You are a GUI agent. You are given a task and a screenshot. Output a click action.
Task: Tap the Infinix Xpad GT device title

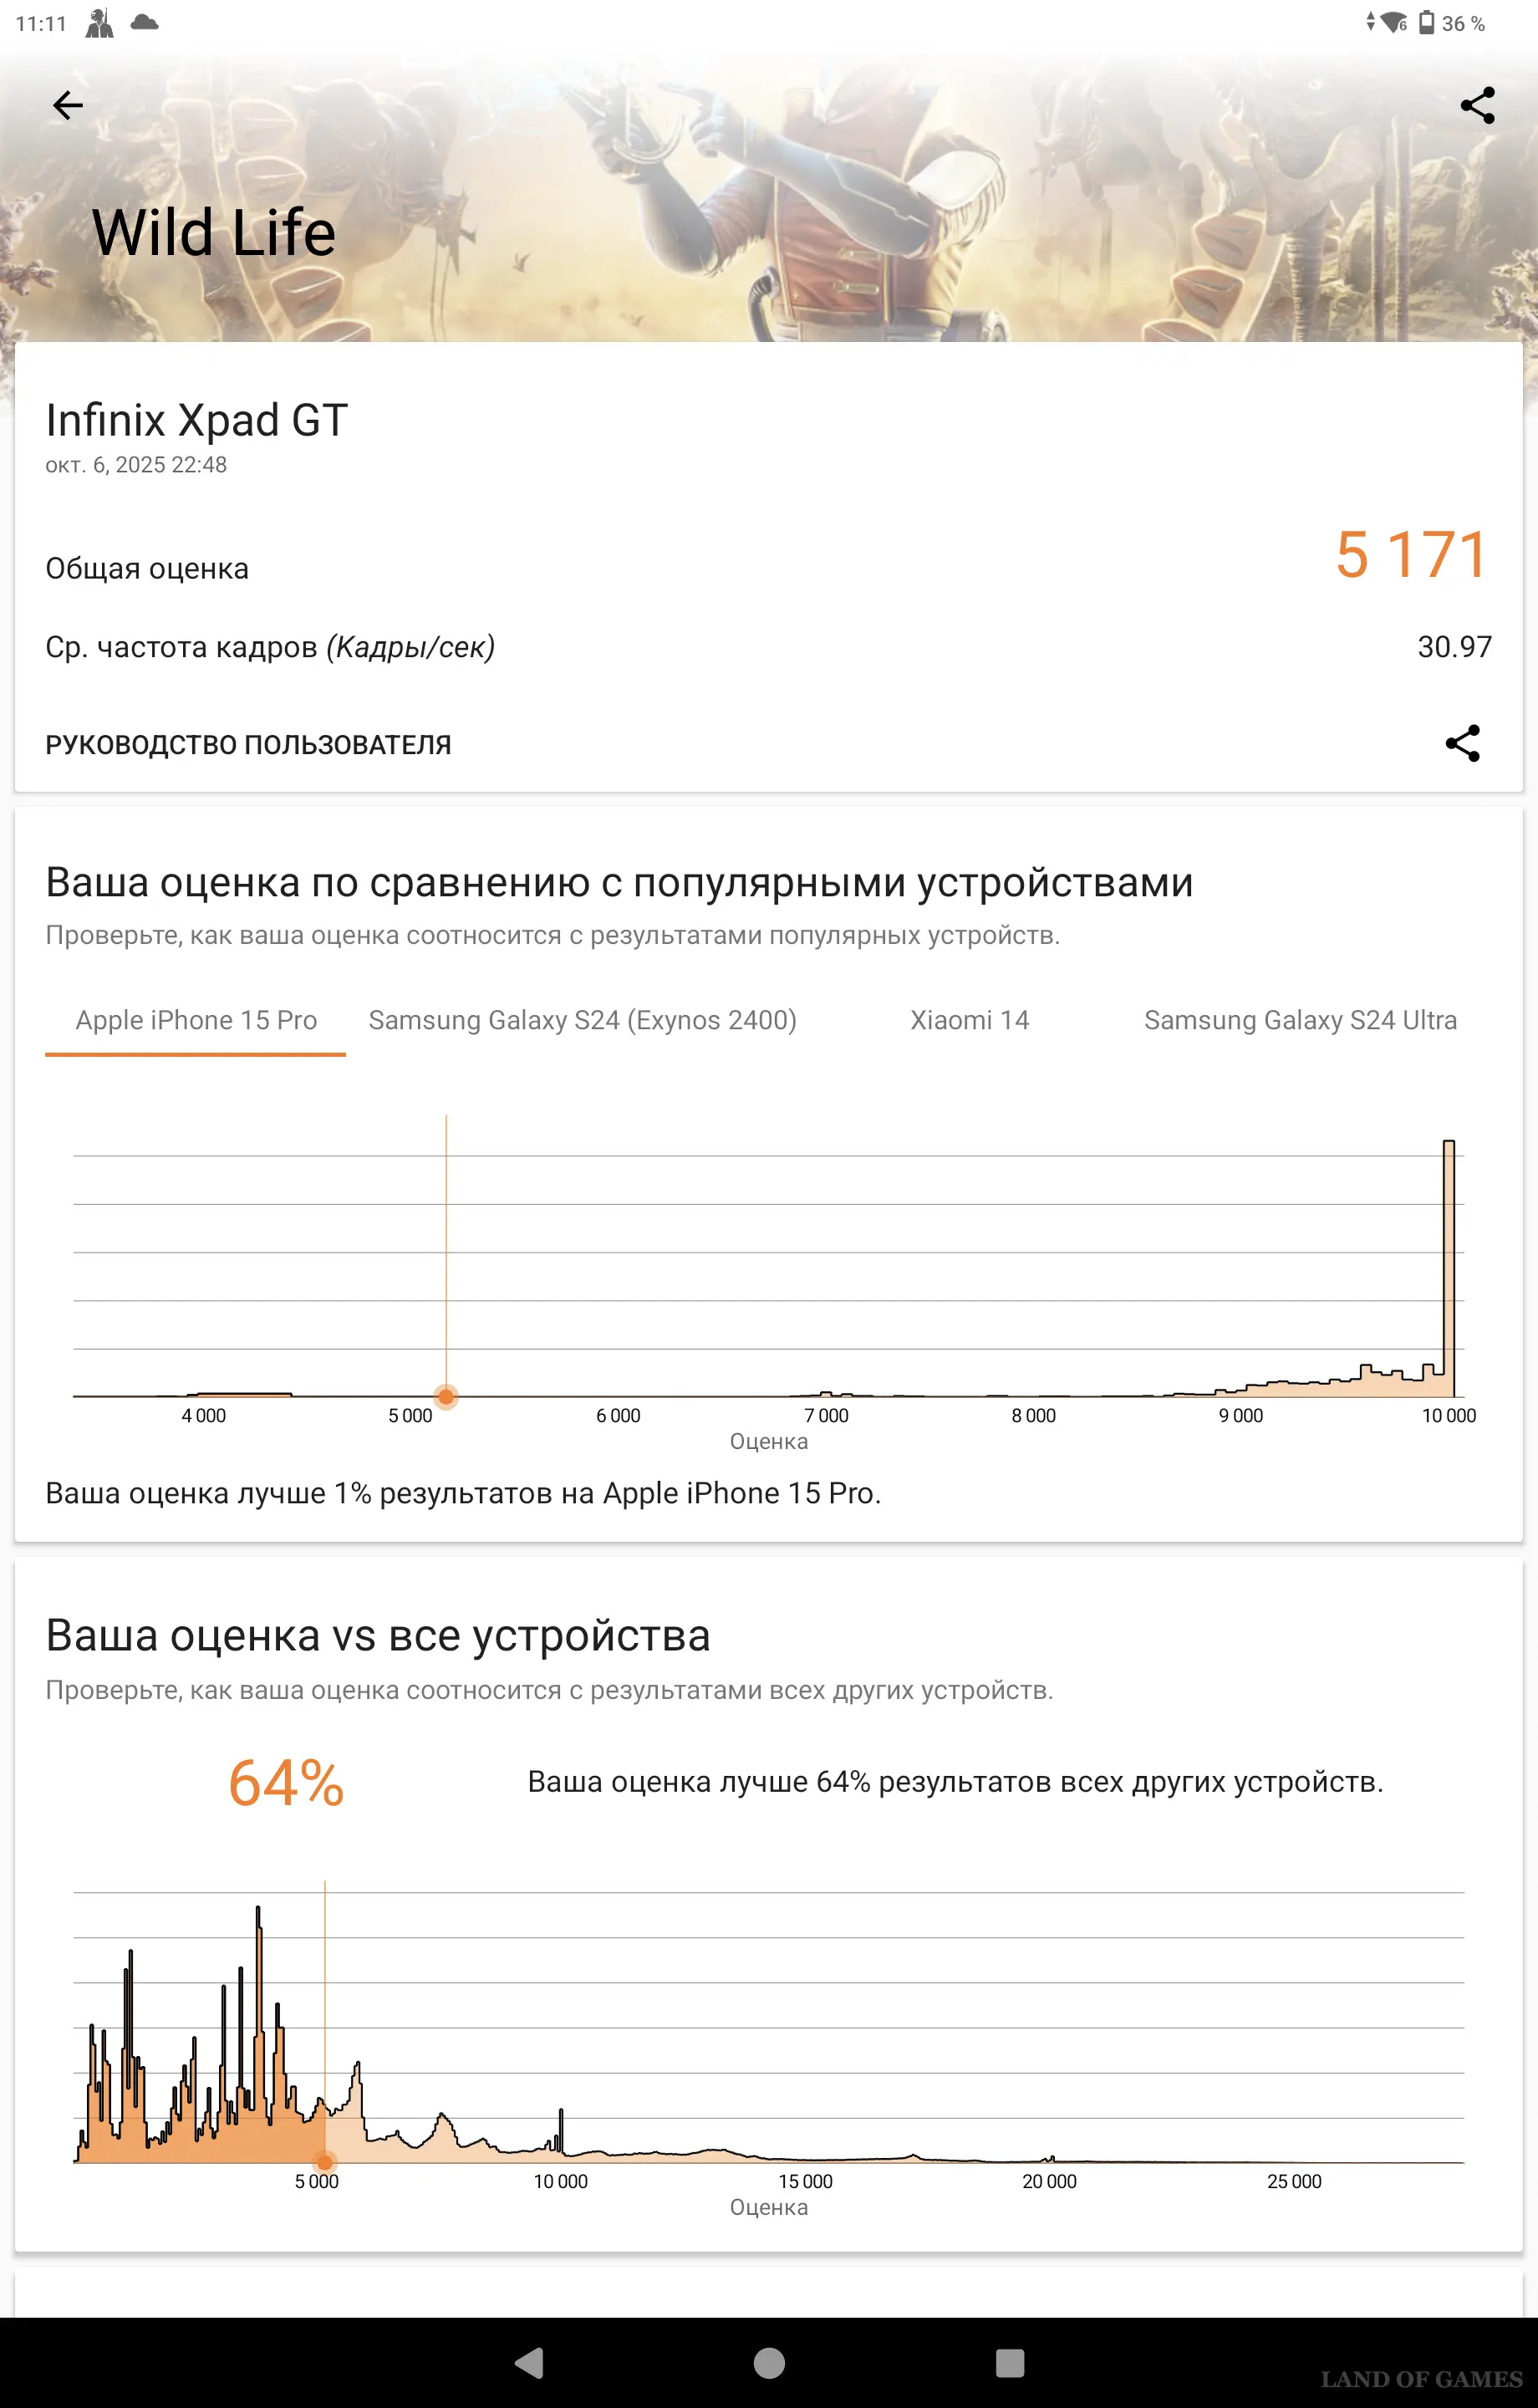tap(197, 420)
